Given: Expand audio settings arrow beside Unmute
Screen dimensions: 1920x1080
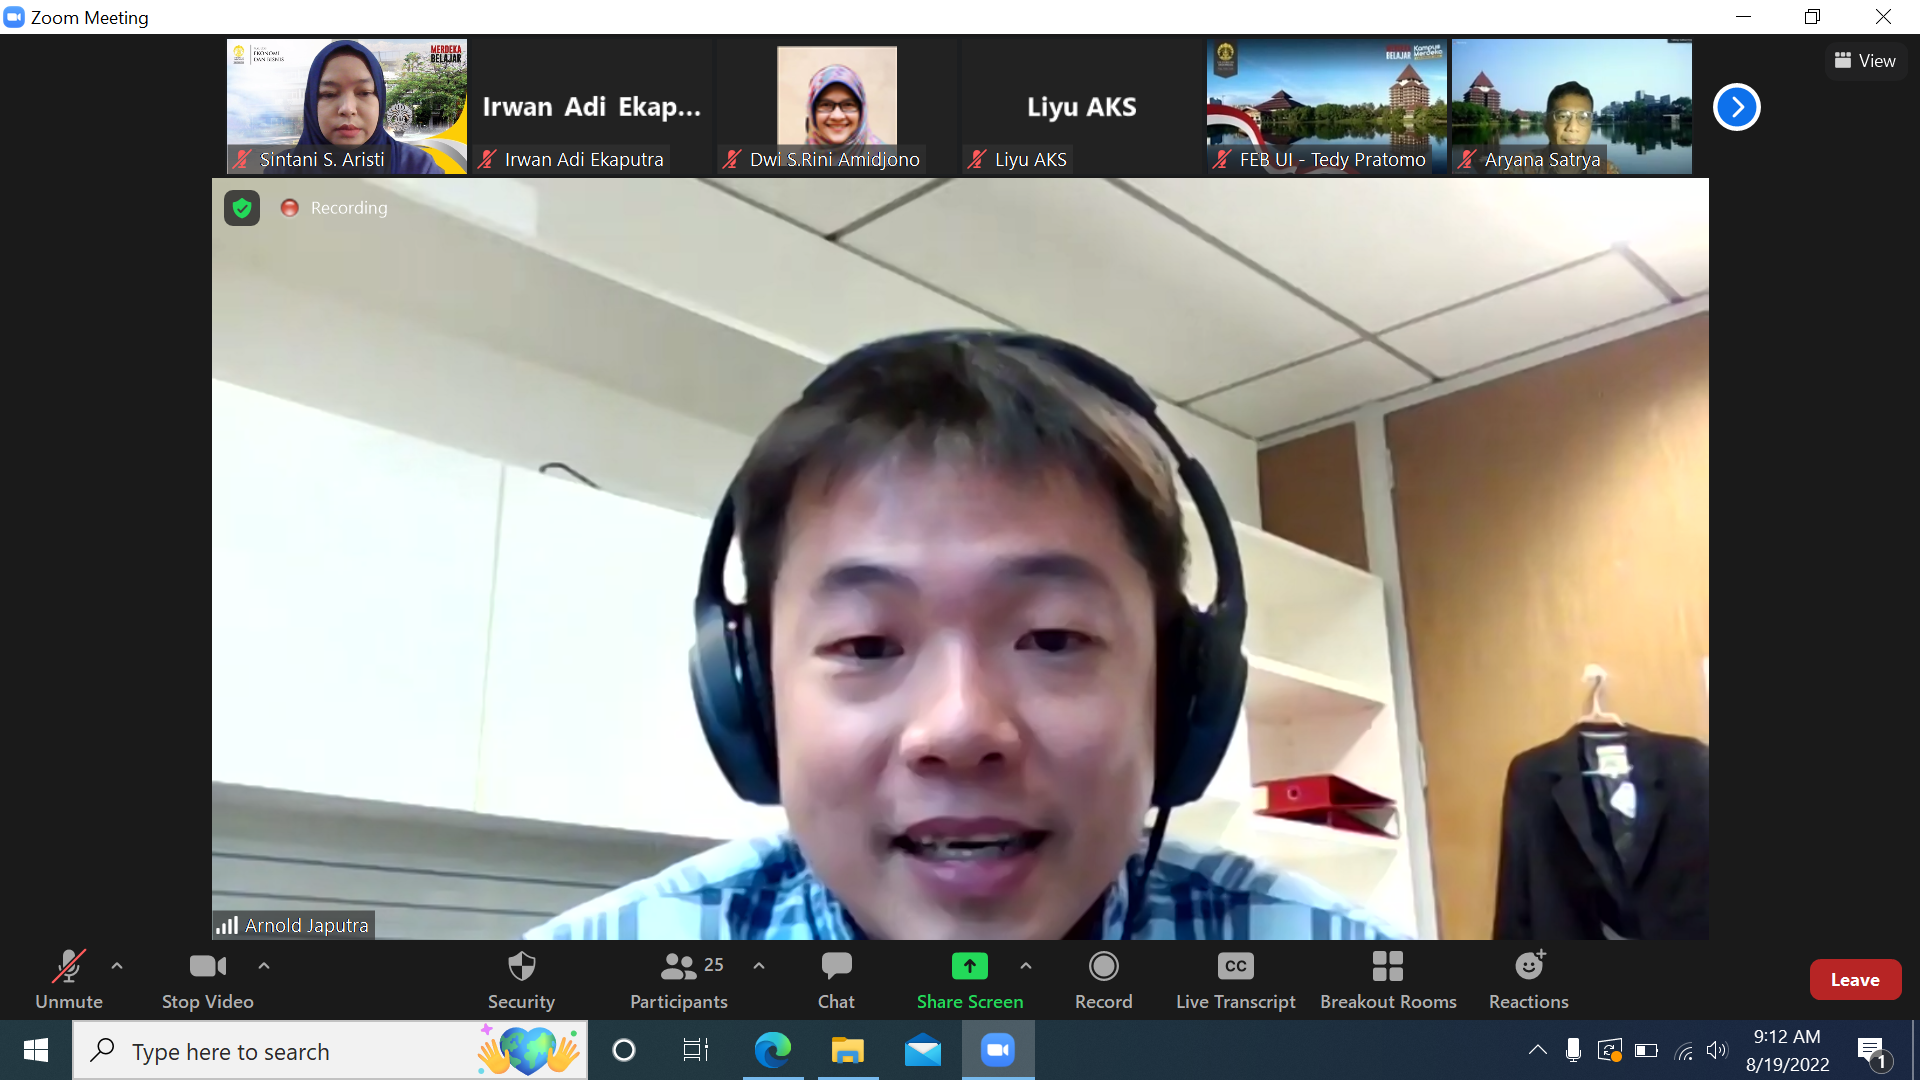Looking at the screenshot, I should pyautogui.click(x=117, y=966).
